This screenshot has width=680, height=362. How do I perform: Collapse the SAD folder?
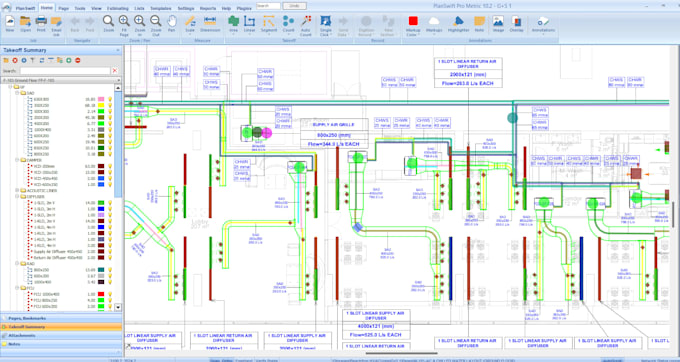click(x=17, y=93)
